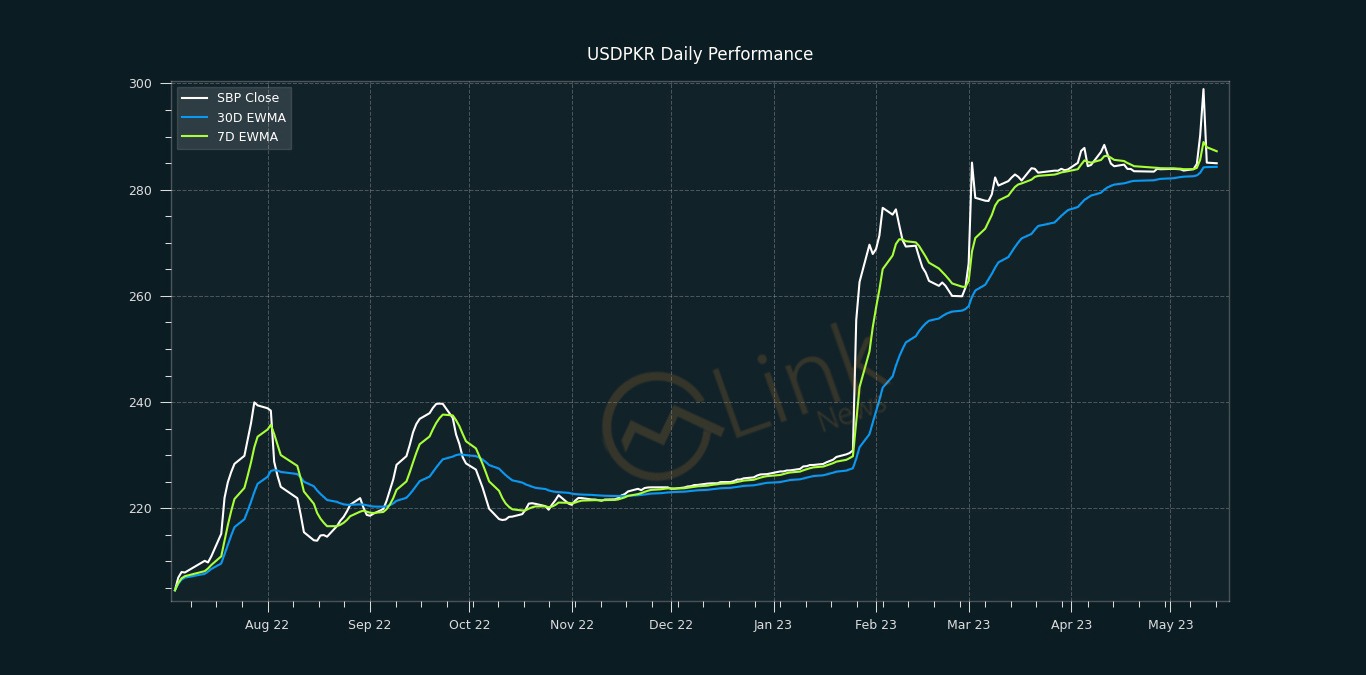Select the 30D EWMA legend entry
This screenshot has height=675, width=1366.
(x=234, y=118)
